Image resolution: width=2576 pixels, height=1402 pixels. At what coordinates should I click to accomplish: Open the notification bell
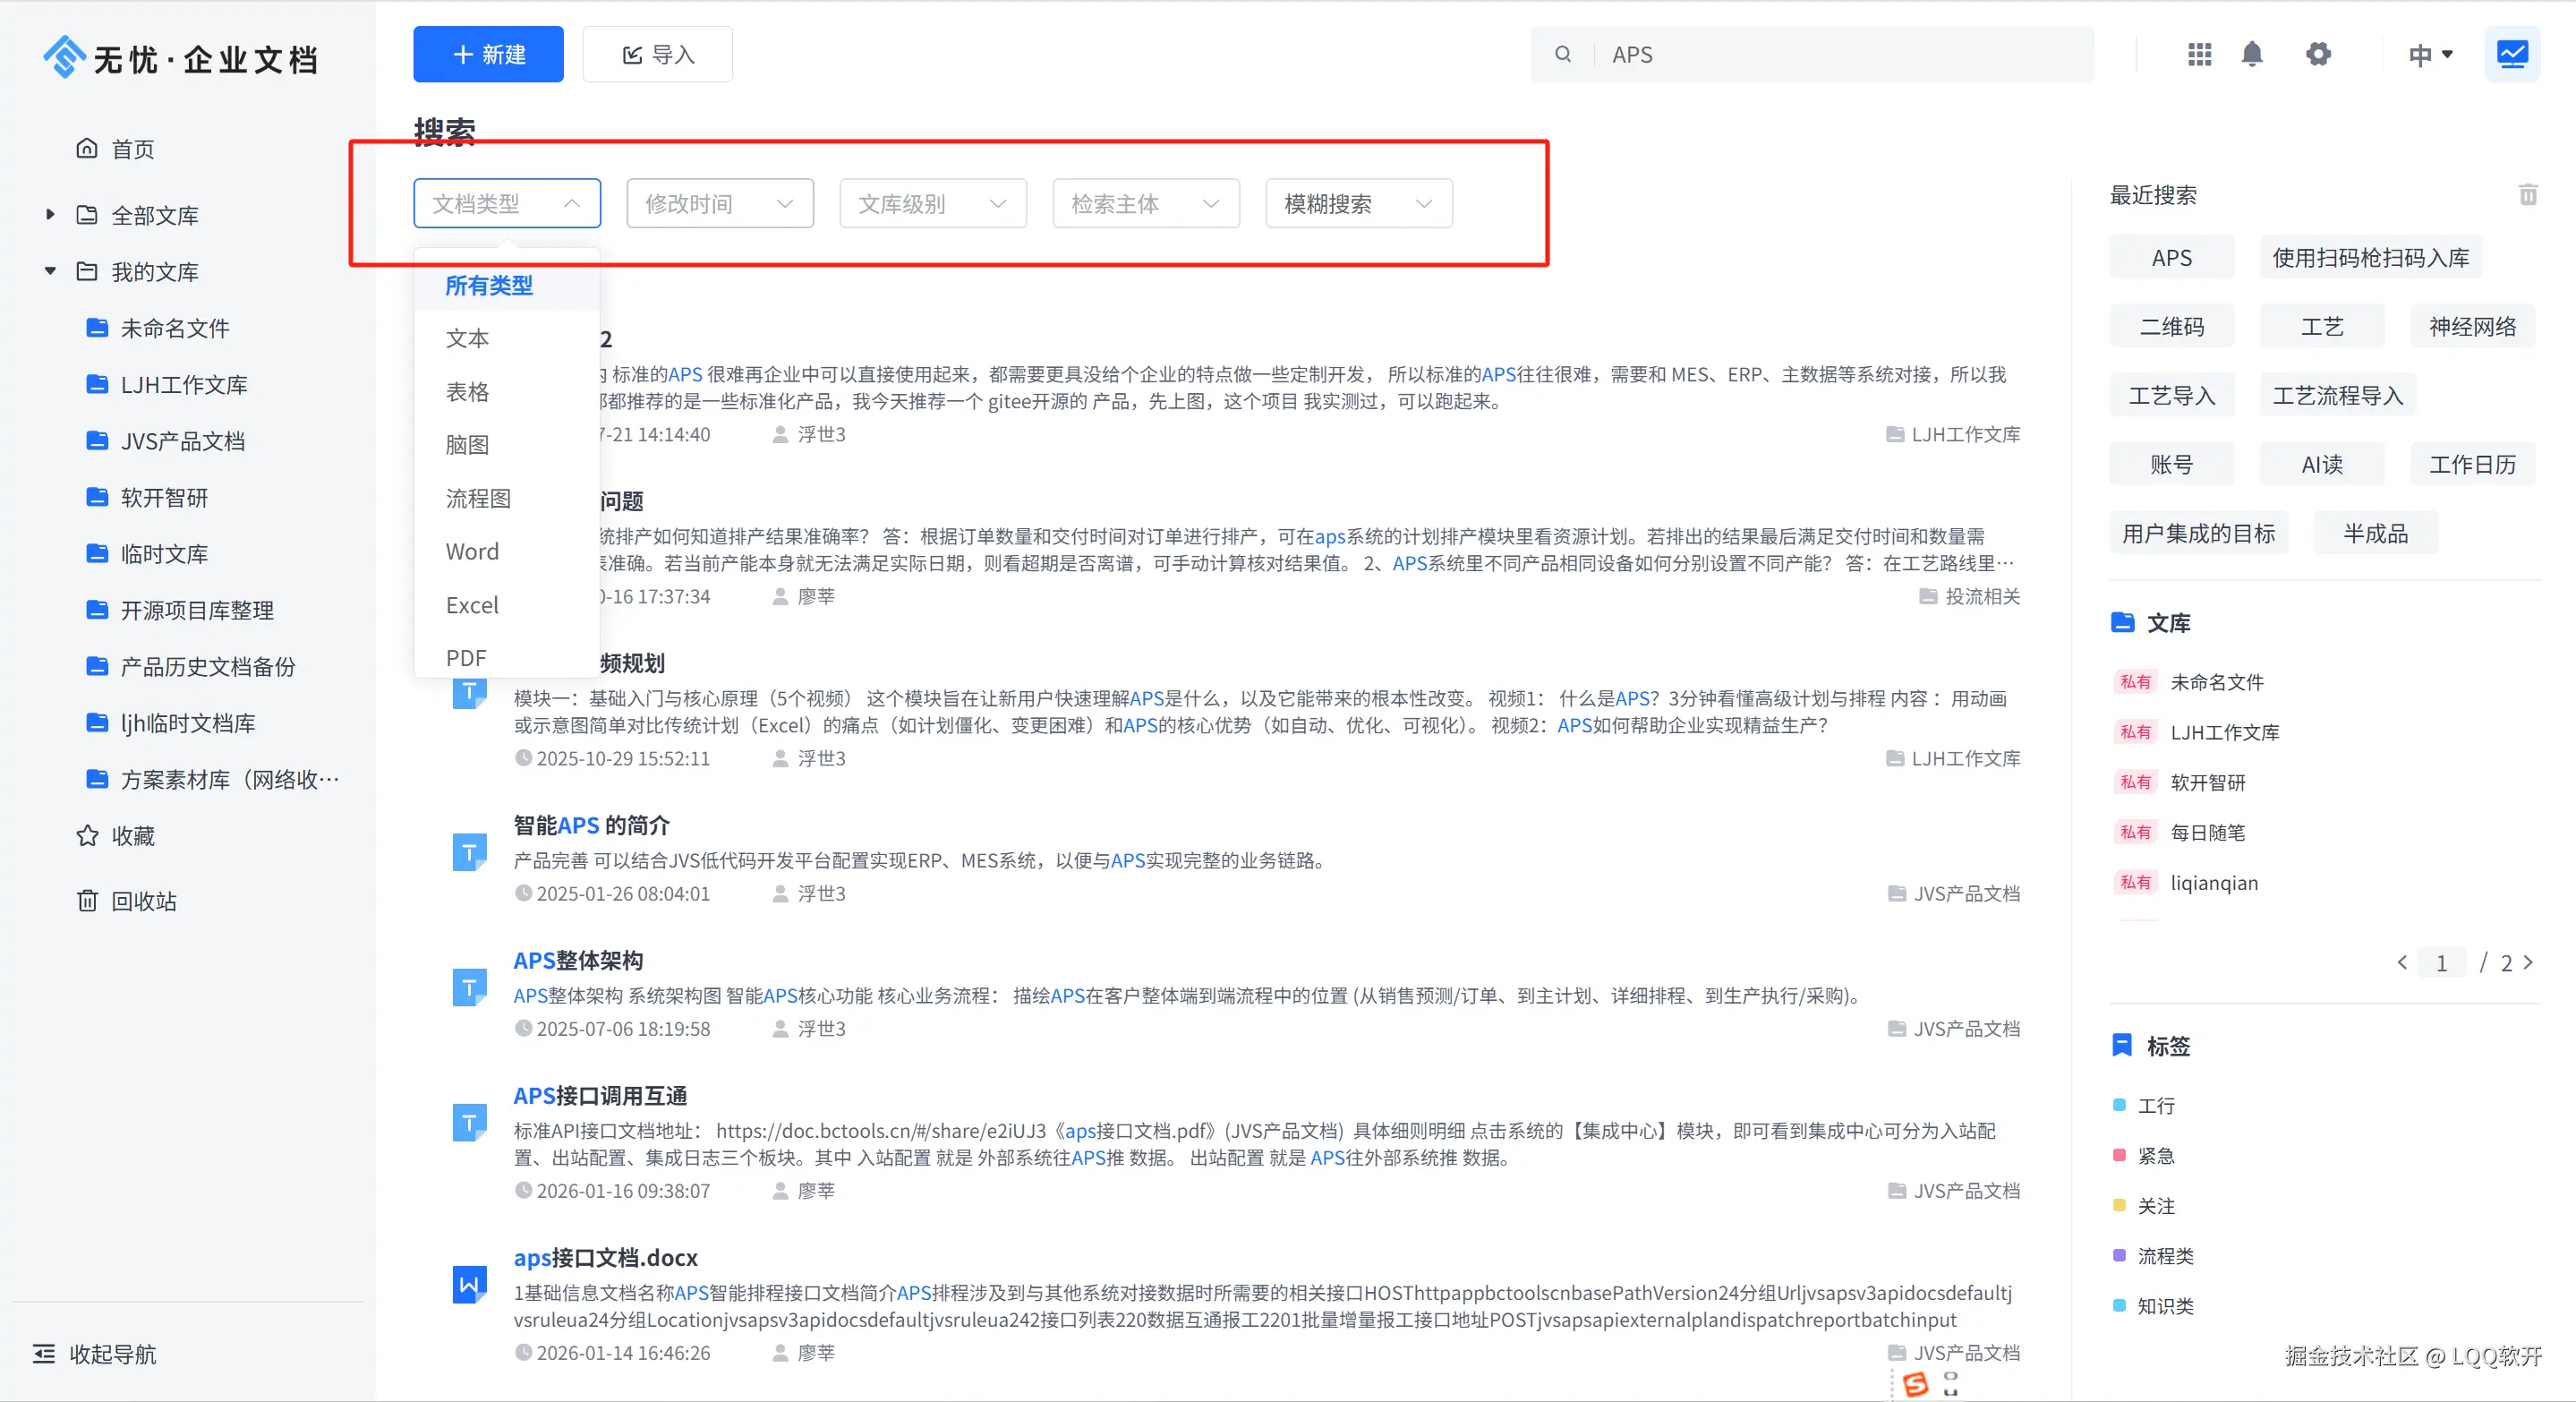pyautogui.click(x=2251, y=54)
